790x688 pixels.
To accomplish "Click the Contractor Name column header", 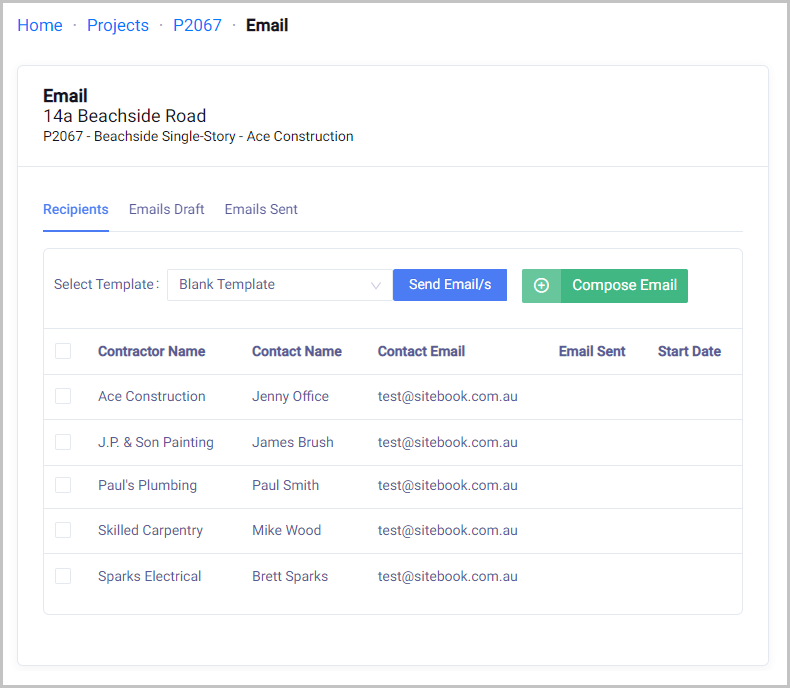I will point(151,351).
